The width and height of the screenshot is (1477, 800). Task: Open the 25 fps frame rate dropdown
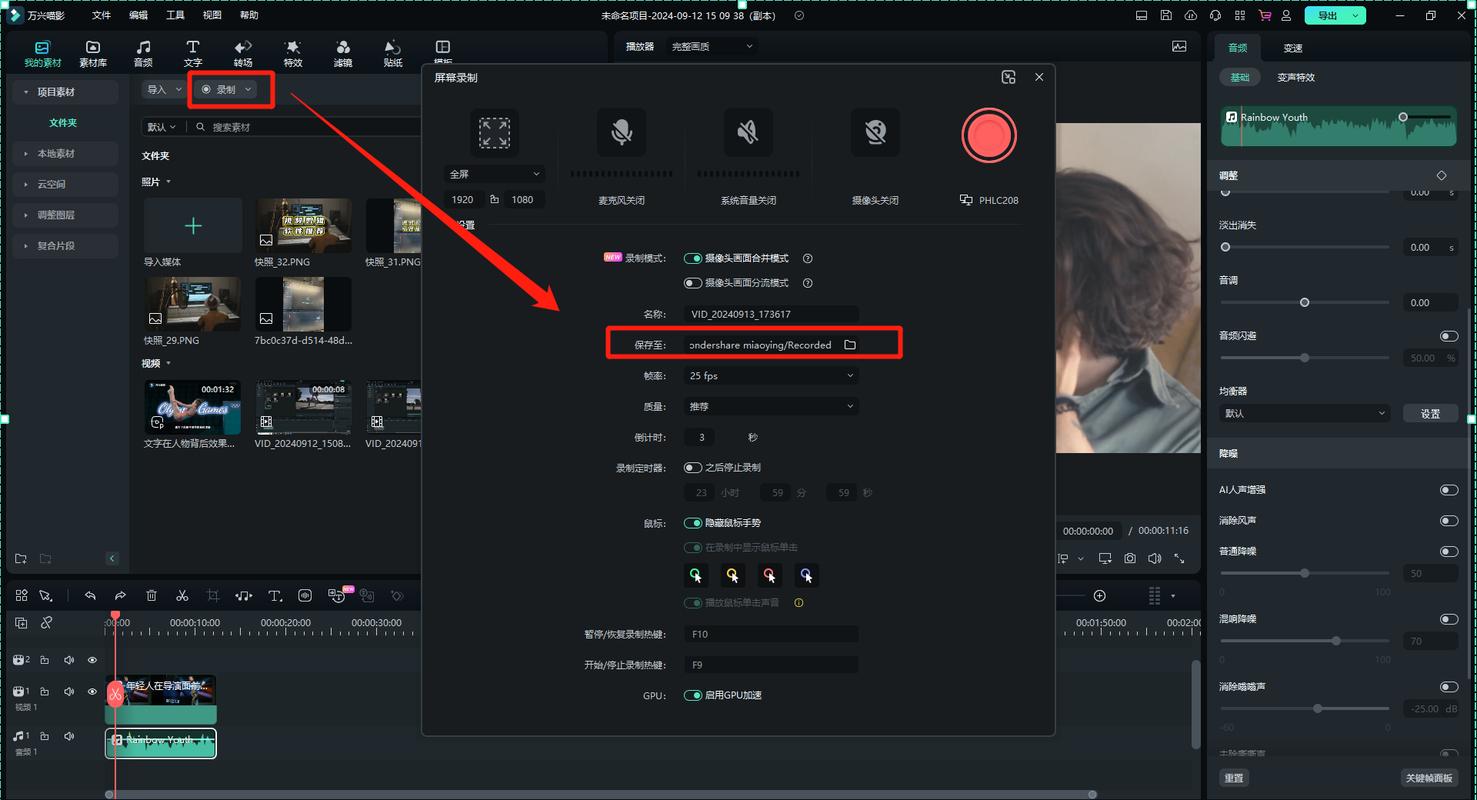[x=770, y=376]
